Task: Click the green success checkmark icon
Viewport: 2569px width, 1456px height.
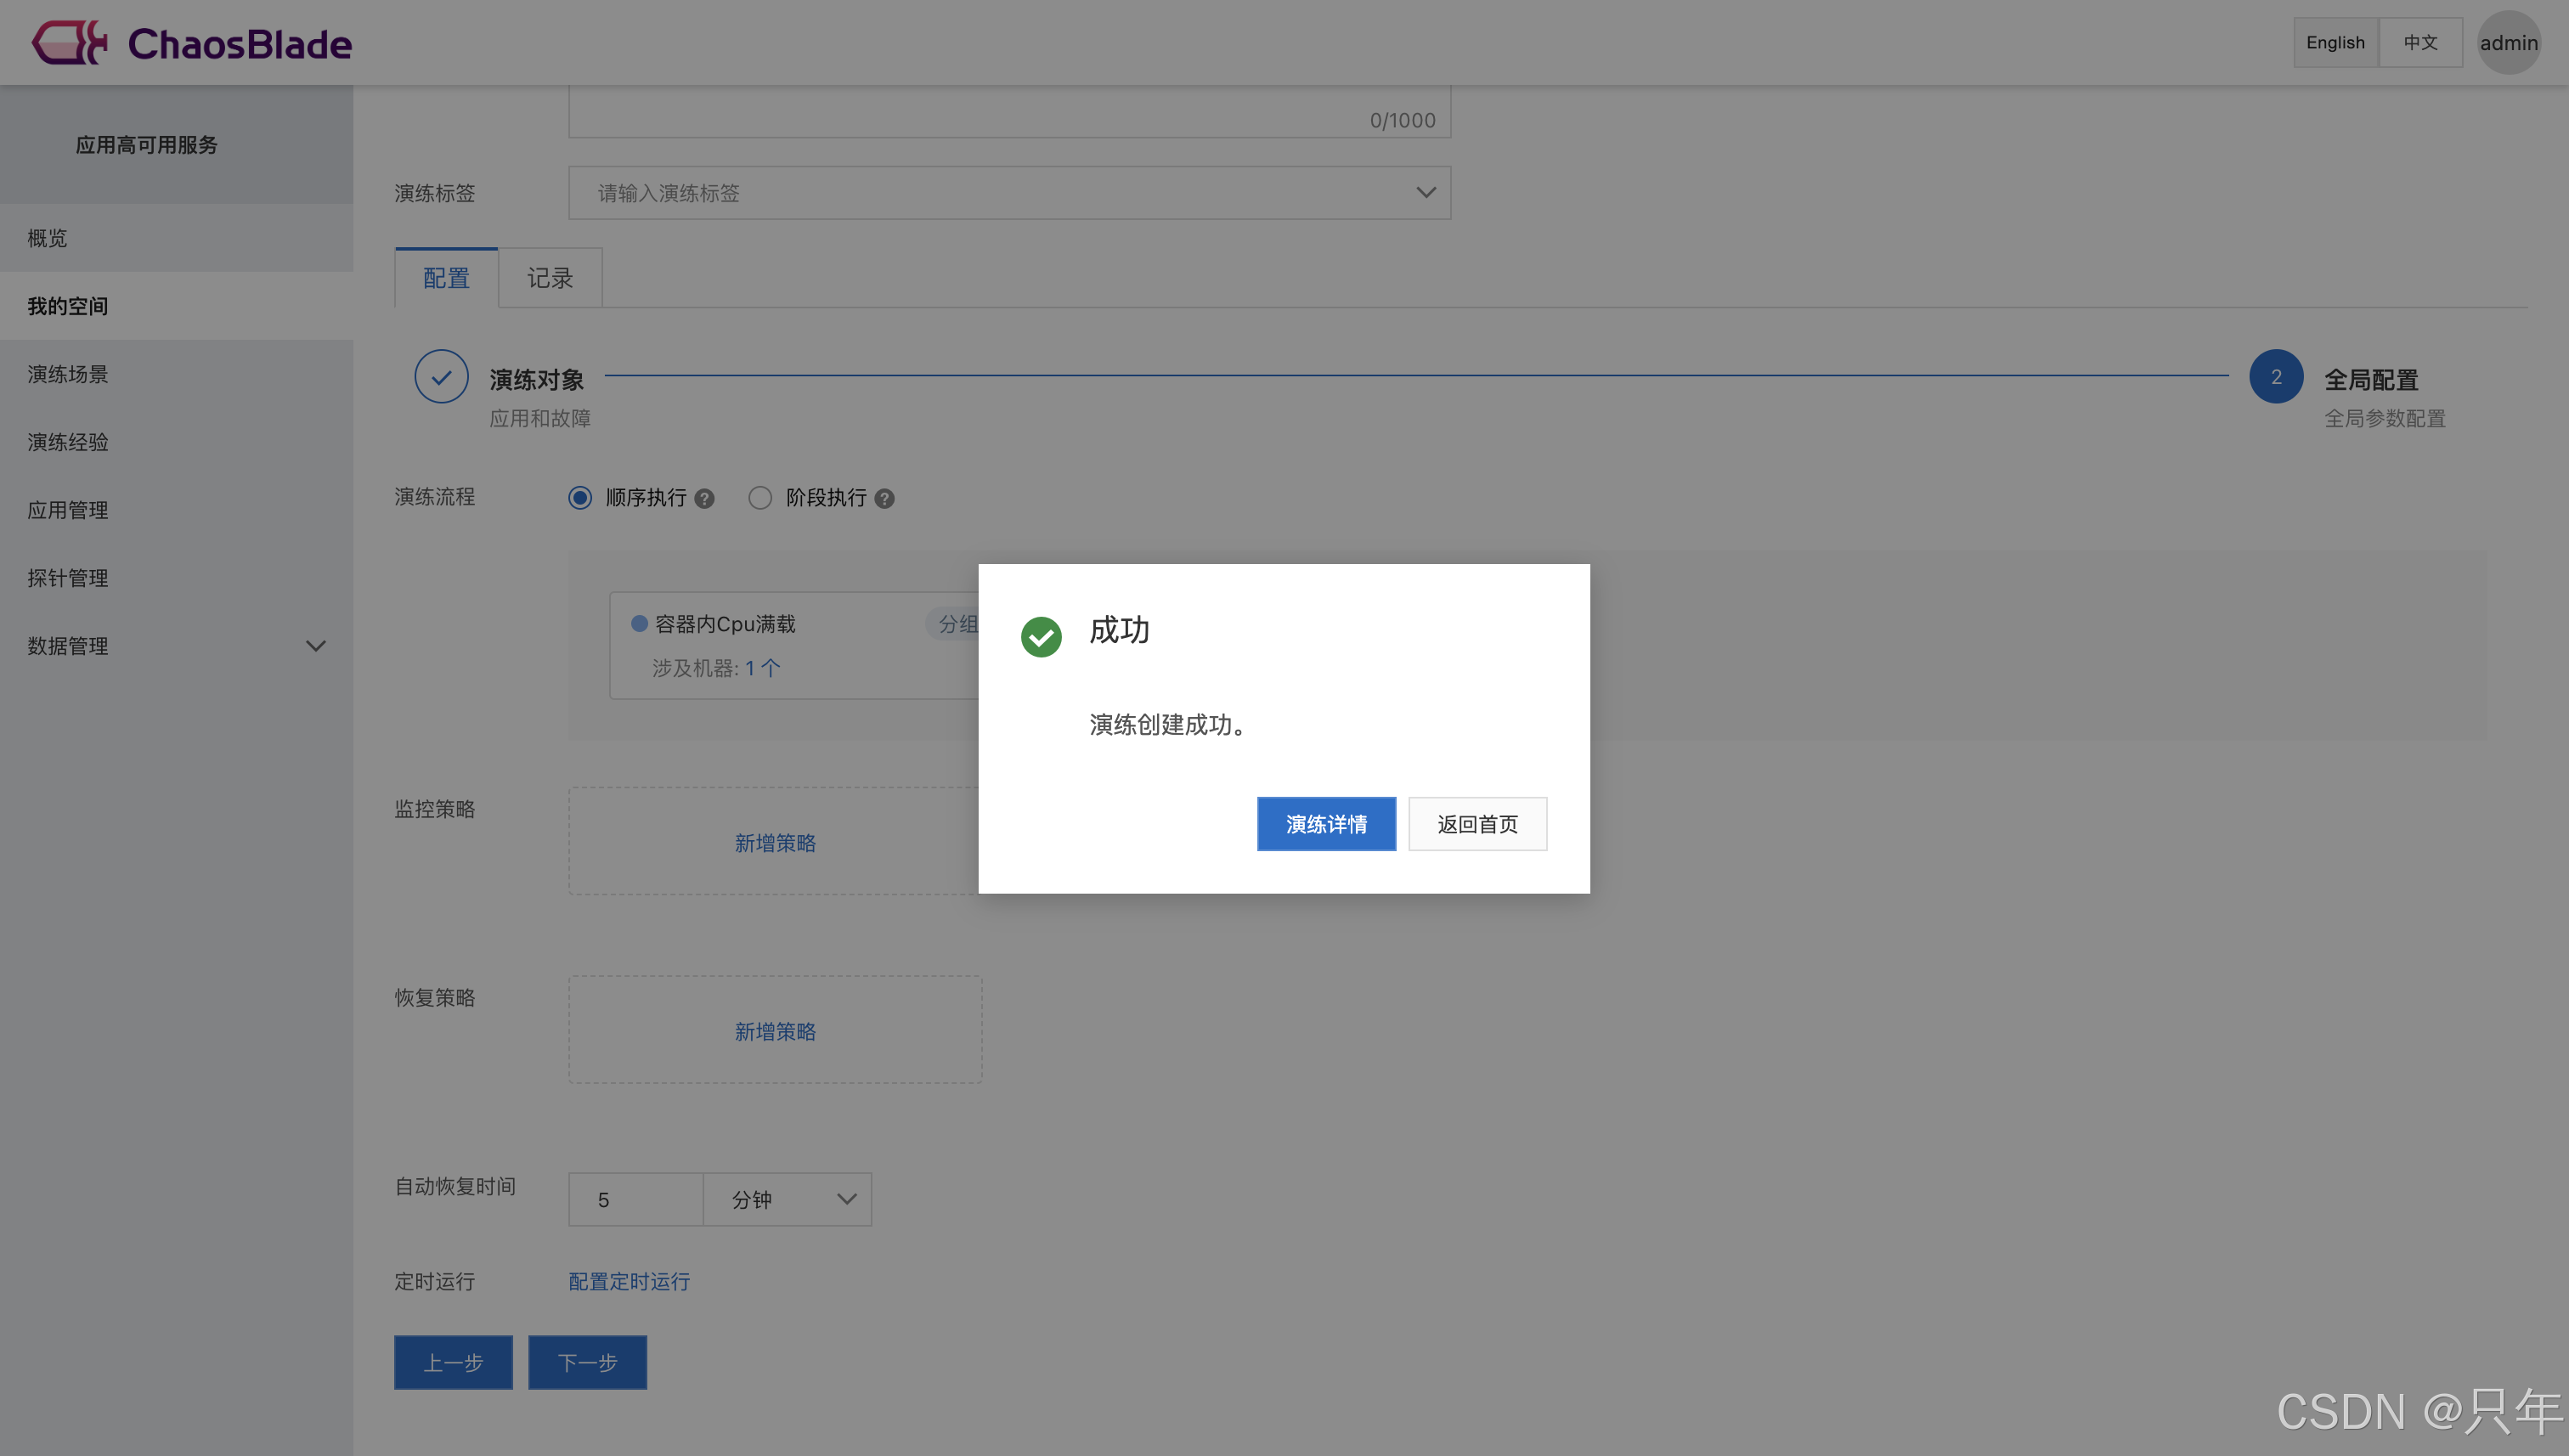Action: pos(1041,636)
